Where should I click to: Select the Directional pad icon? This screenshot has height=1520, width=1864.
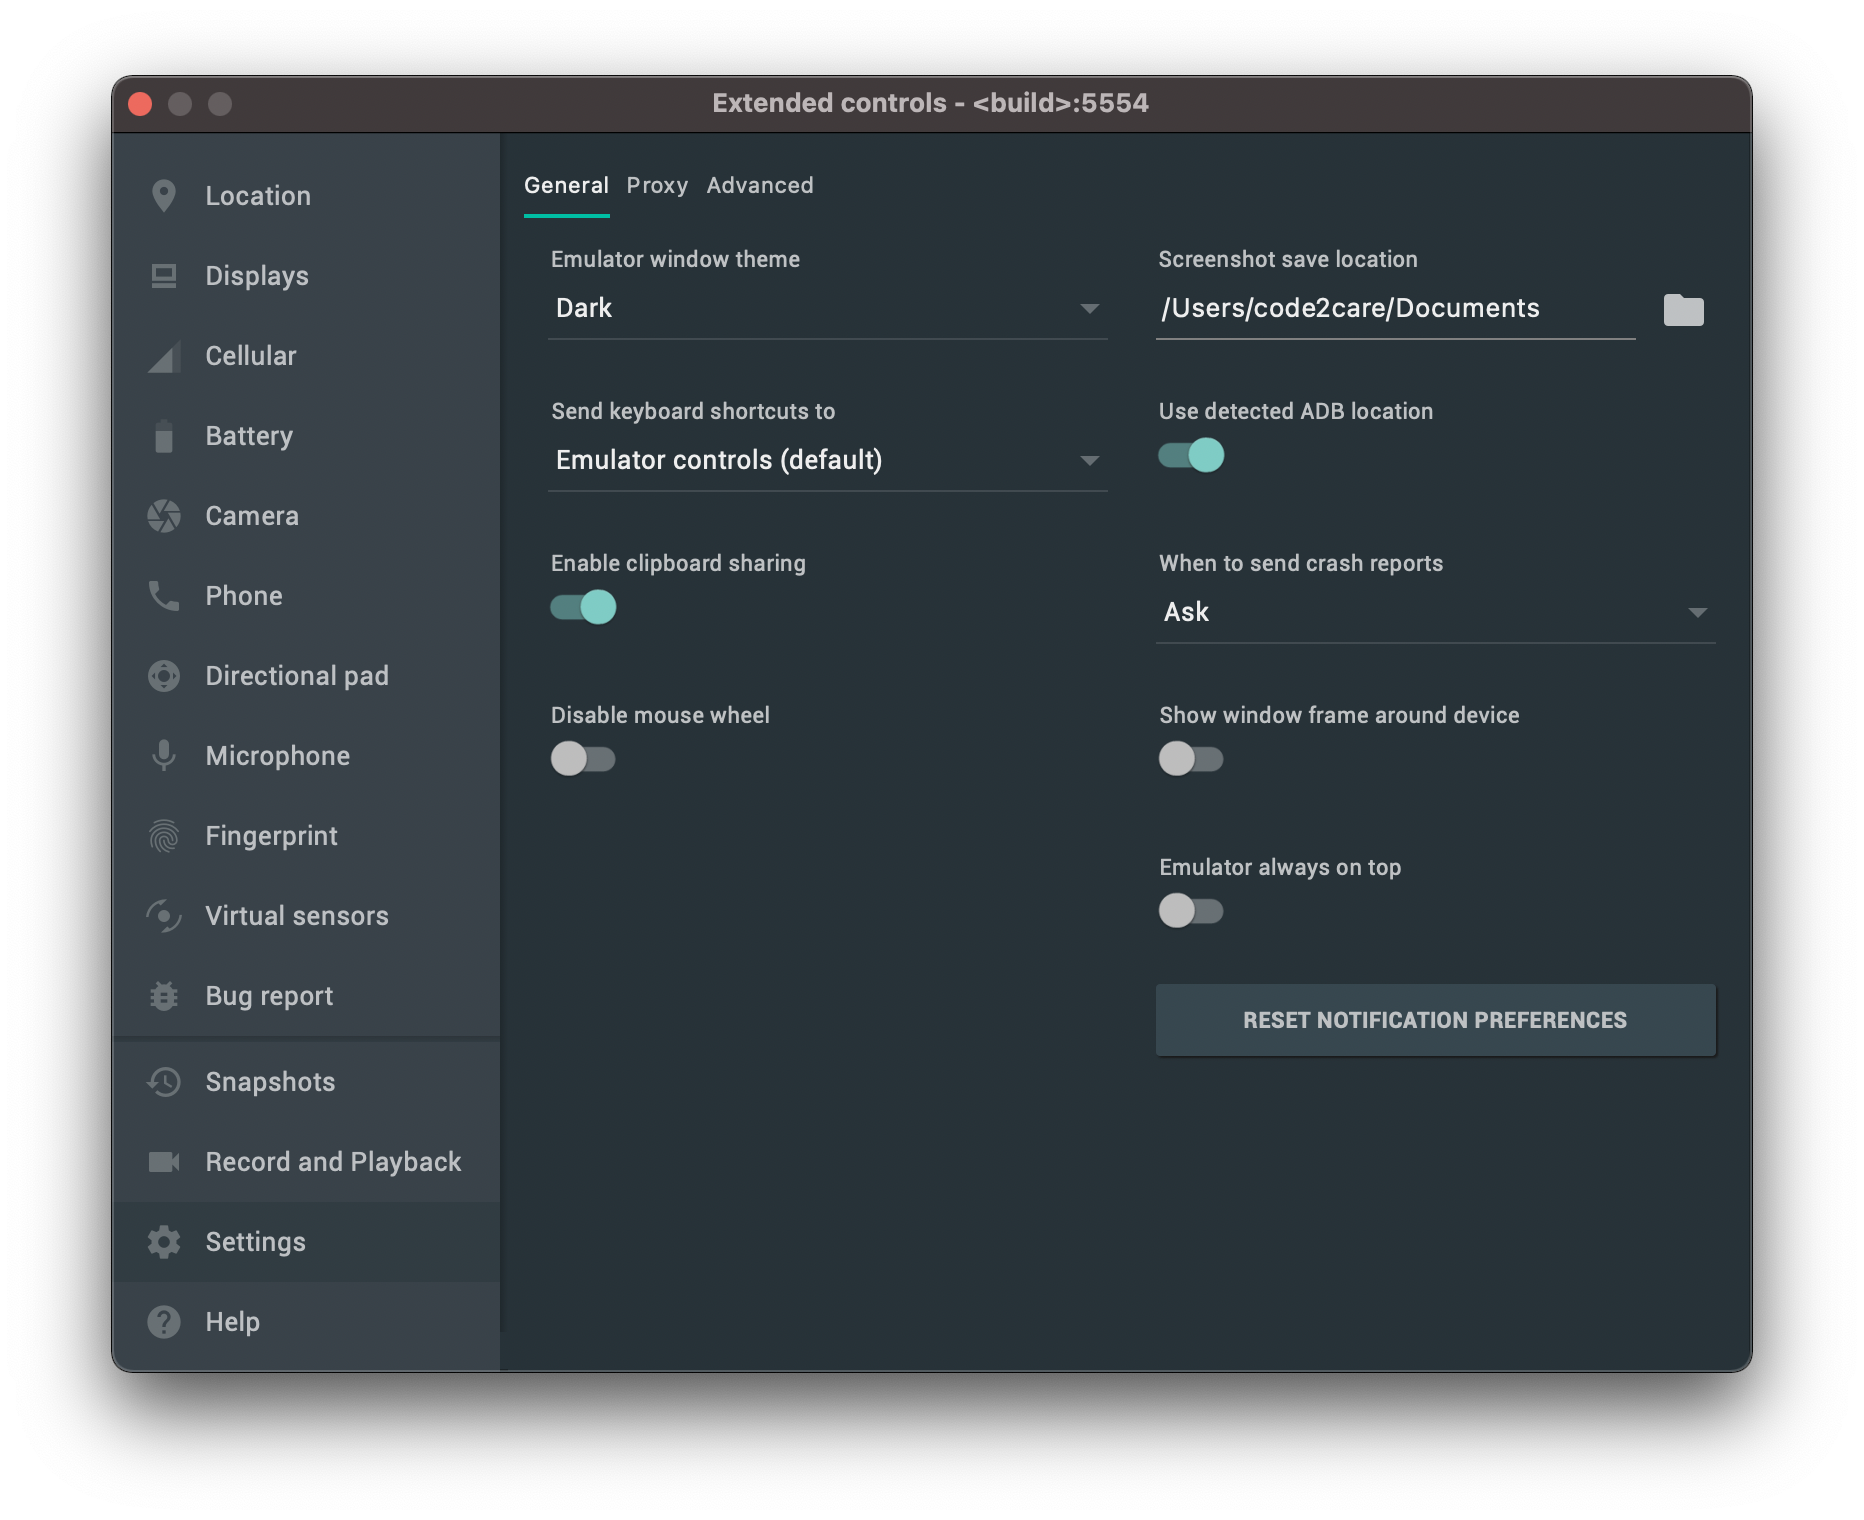tap(164, 676)
